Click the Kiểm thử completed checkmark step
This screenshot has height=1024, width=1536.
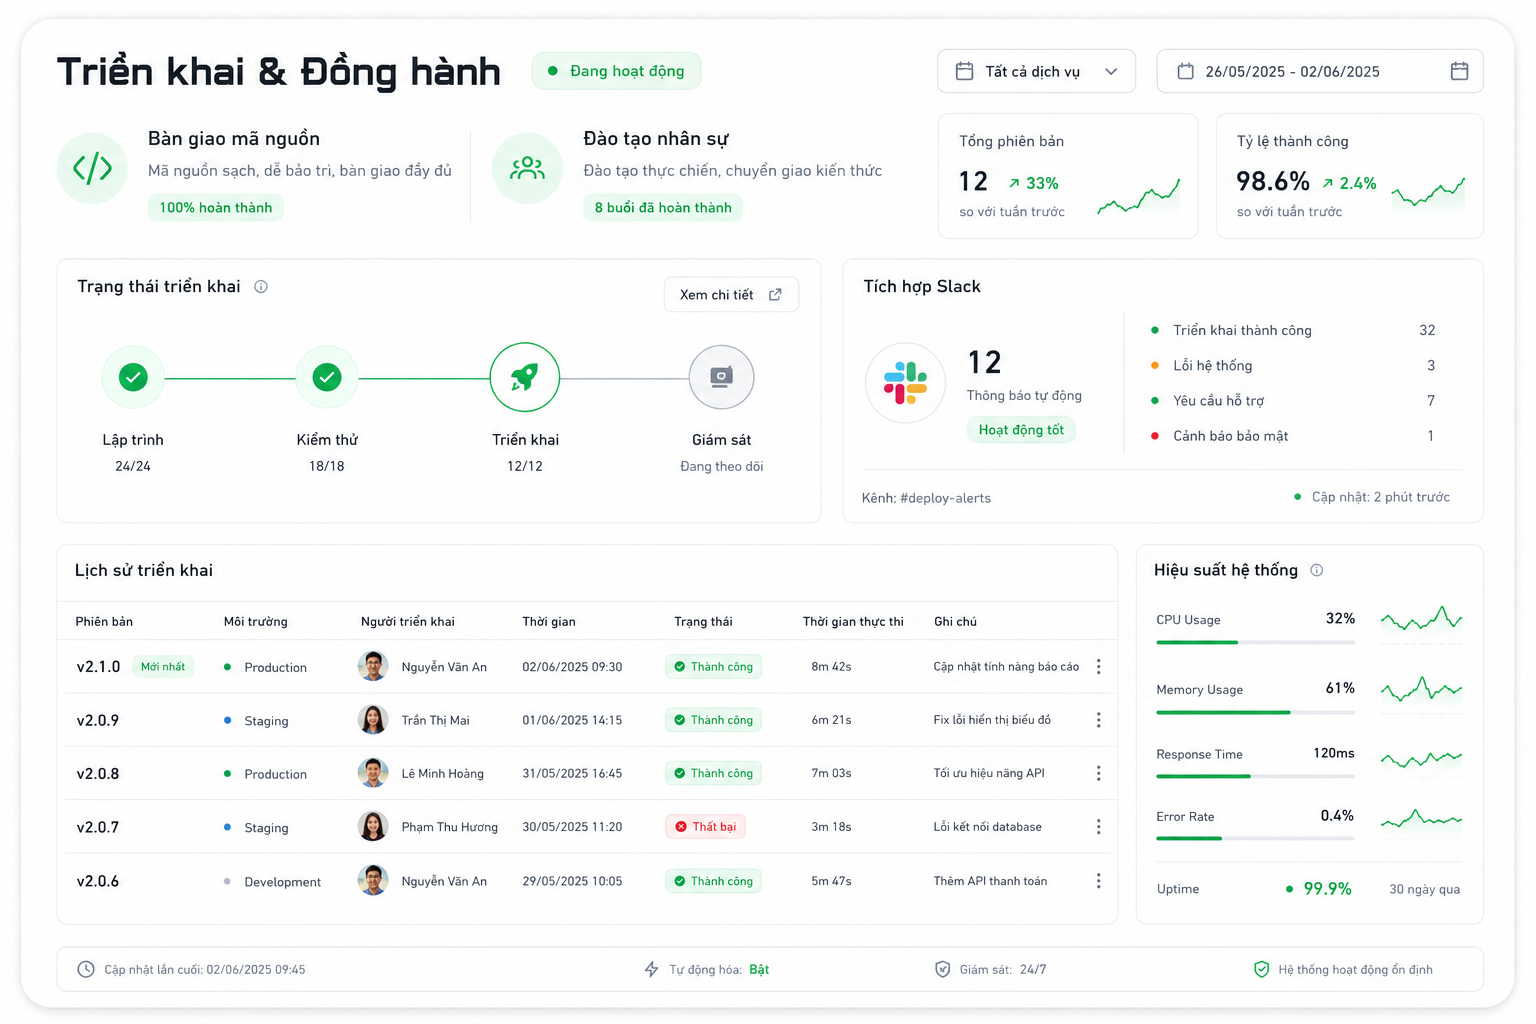point(327,377)
